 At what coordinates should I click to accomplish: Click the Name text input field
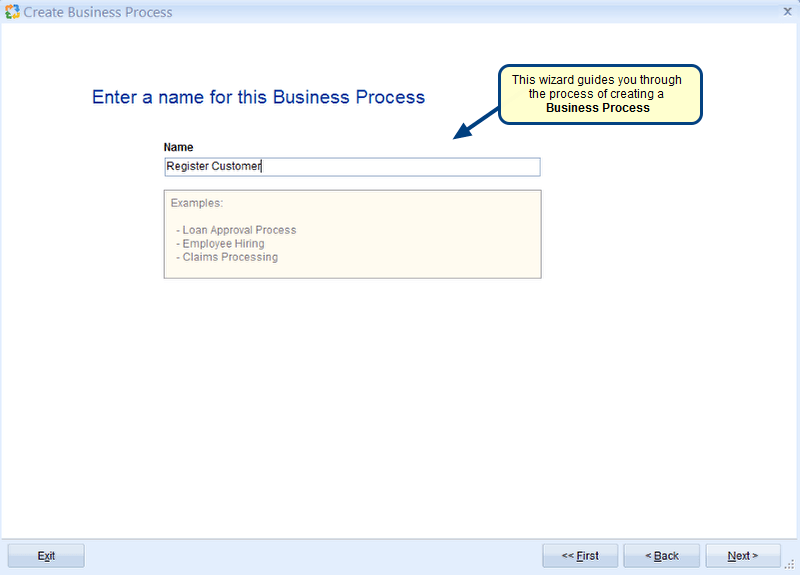tap(400, 167)
